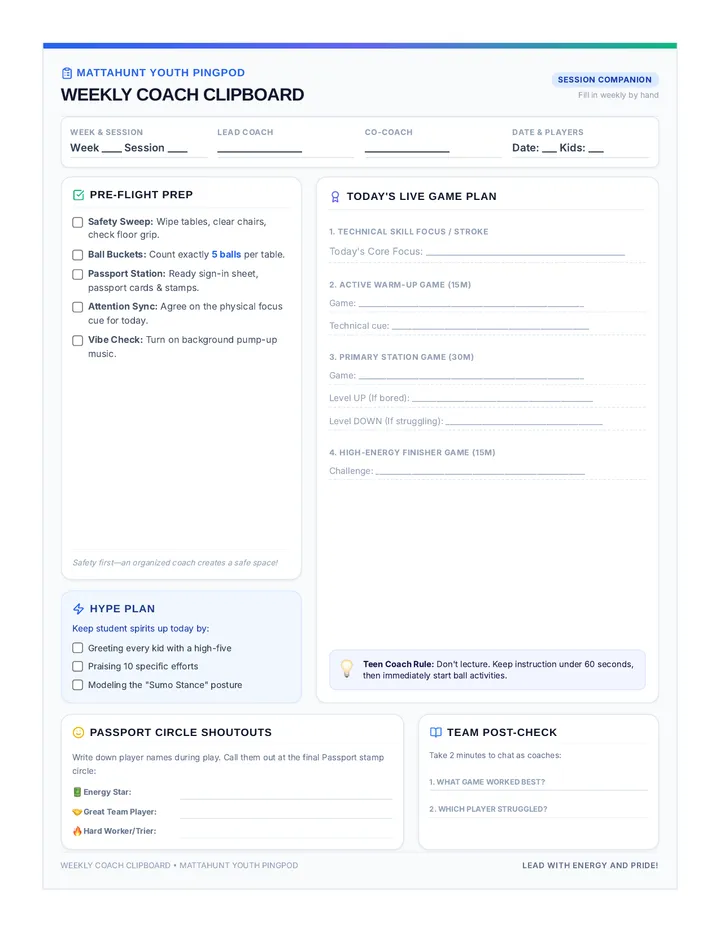The width and height of the screenshot is (720, 932).
Task: Click the green checkmark icon for Pre-Flight Prep
Action: click(x=78, y=195)
